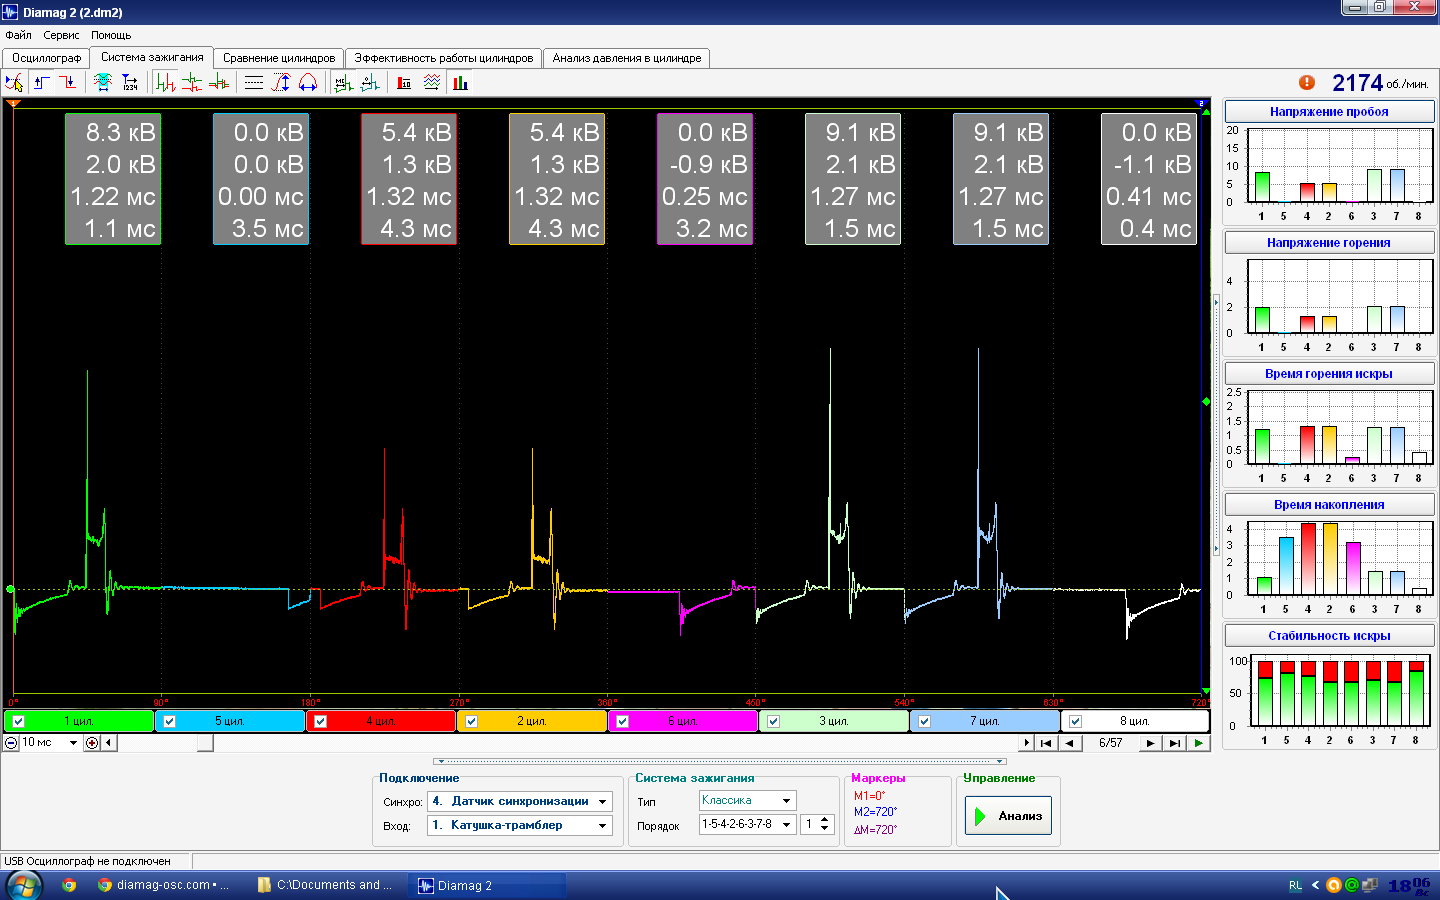Viewport: 1440px width, 900px height.
Task: Click the Анализ button
Action: [1008, 816]
